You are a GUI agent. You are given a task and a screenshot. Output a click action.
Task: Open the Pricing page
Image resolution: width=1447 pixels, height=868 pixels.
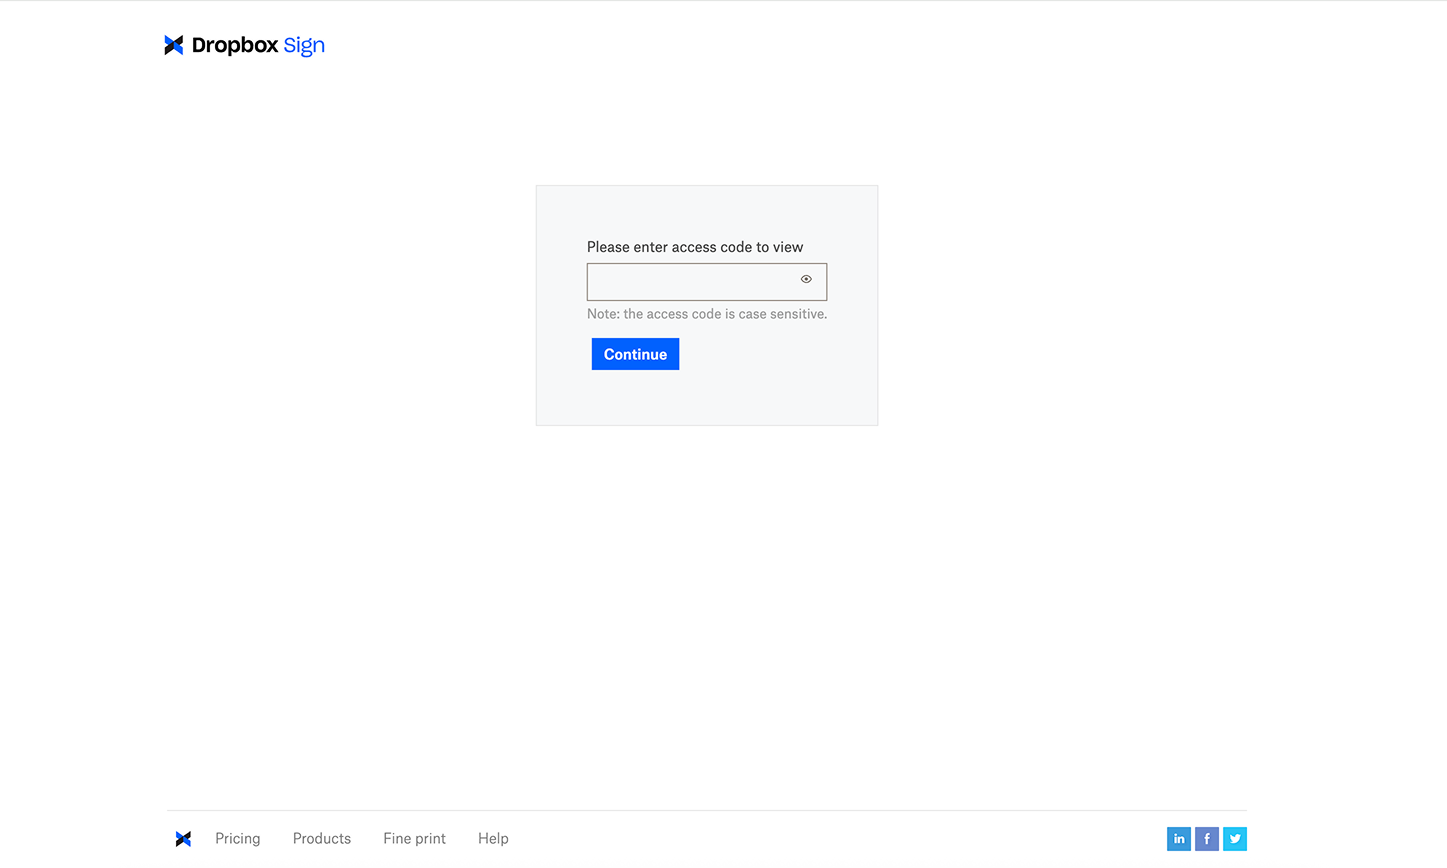click(237, 838)
